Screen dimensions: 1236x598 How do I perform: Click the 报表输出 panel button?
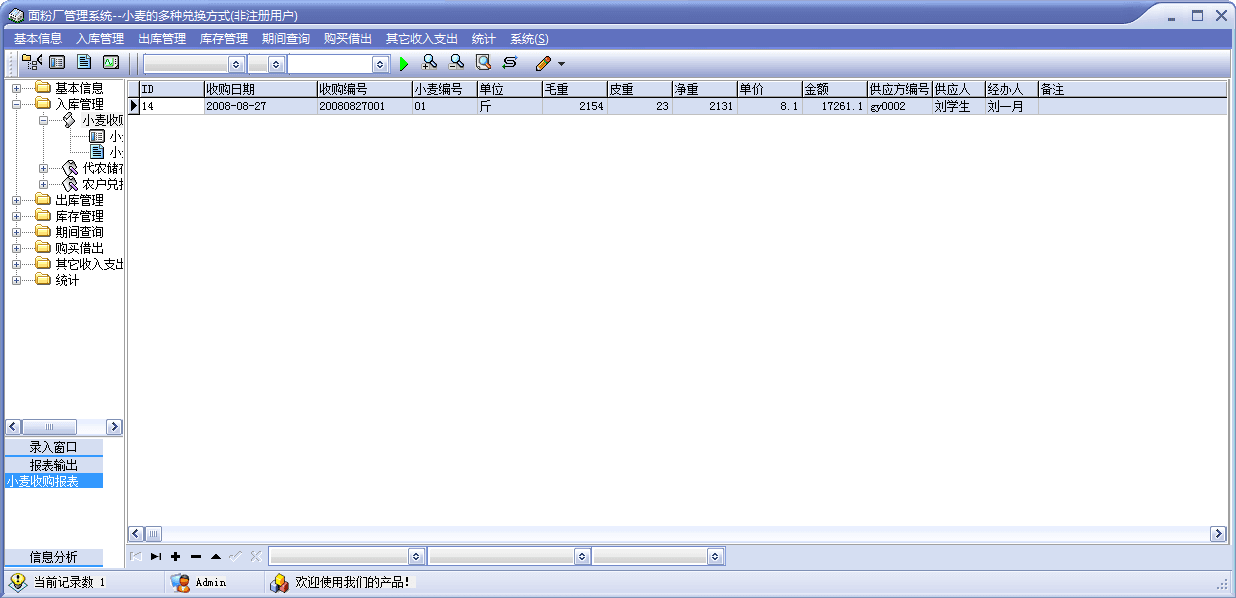[54, 465]
